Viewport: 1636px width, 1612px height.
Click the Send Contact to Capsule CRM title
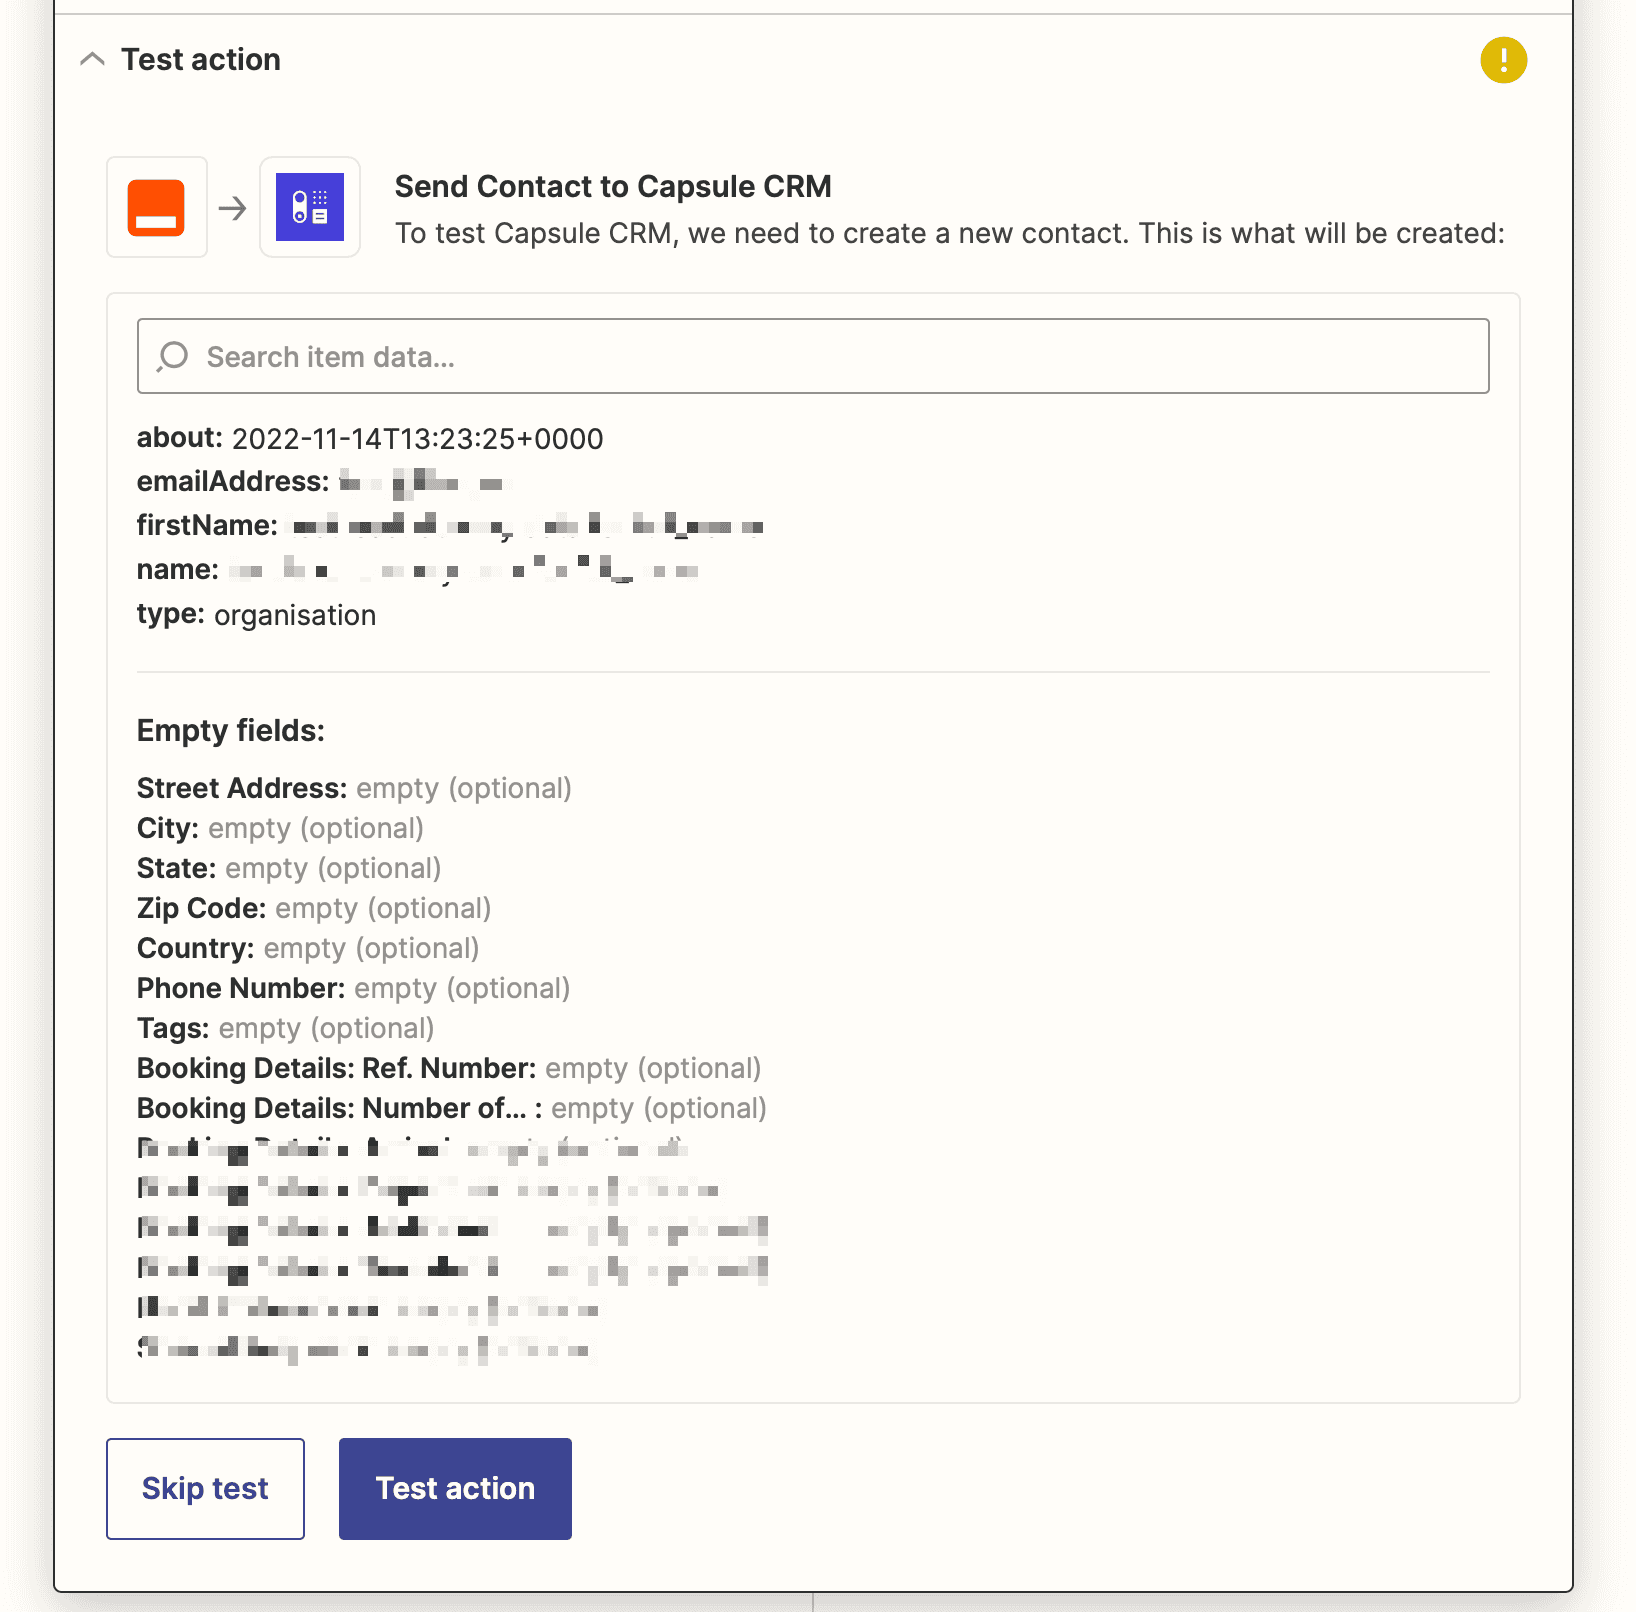pos(613,187)
